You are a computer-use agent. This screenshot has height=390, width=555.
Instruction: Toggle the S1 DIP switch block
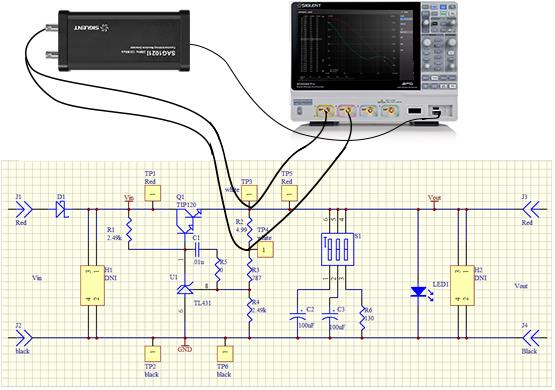337,249
